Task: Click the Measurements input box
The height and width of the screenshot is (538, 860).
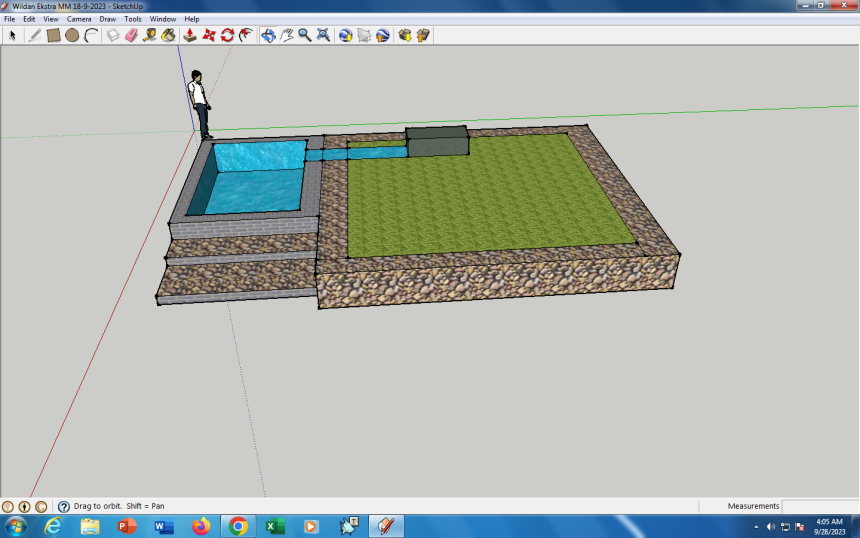Action: coord(819,507)
